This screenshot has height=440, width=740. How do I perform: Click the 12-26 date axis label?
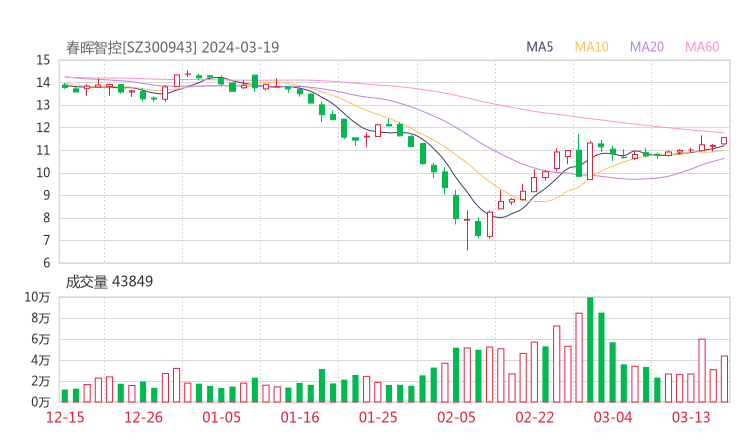143,417
